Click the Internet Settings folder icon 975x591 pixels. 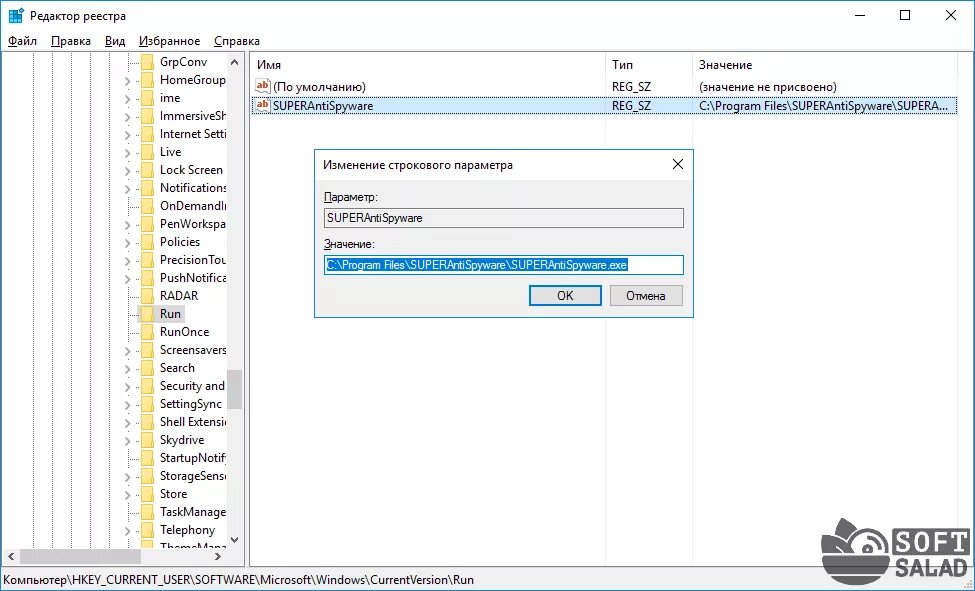click(147, 134)
